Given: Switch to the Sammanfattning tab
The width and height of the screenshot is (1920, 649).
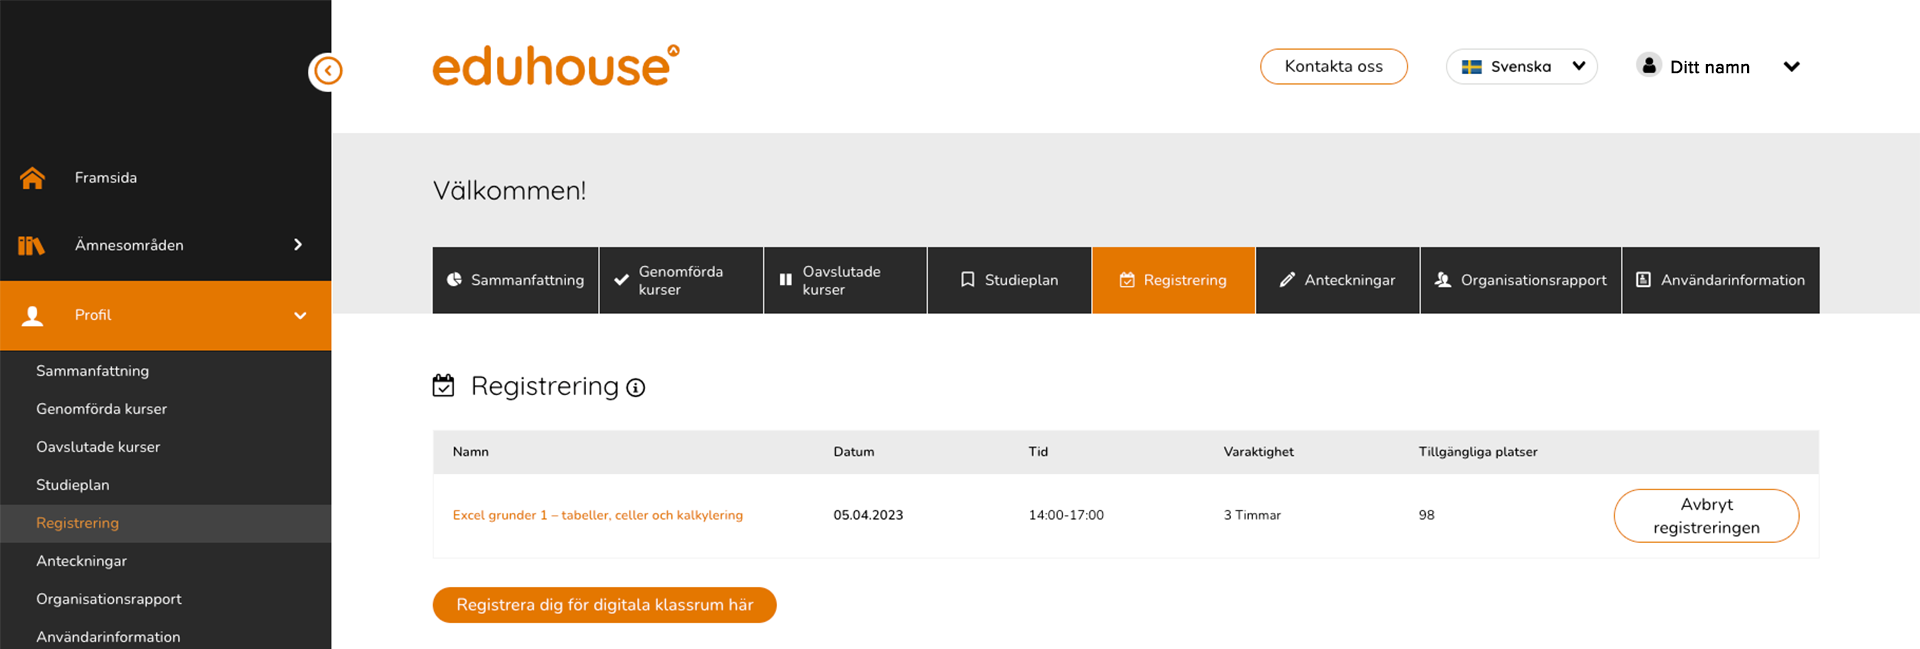Looking at the screenshot, I should [516, 280].
